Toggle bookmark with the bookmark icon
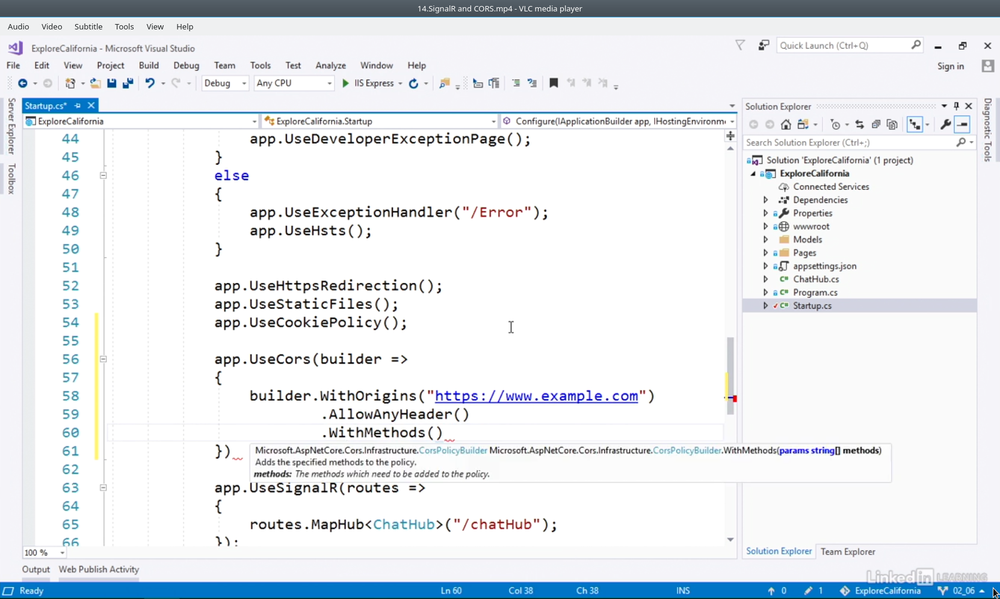Viewport: 1000px width, 599px height. coord(554,83)
